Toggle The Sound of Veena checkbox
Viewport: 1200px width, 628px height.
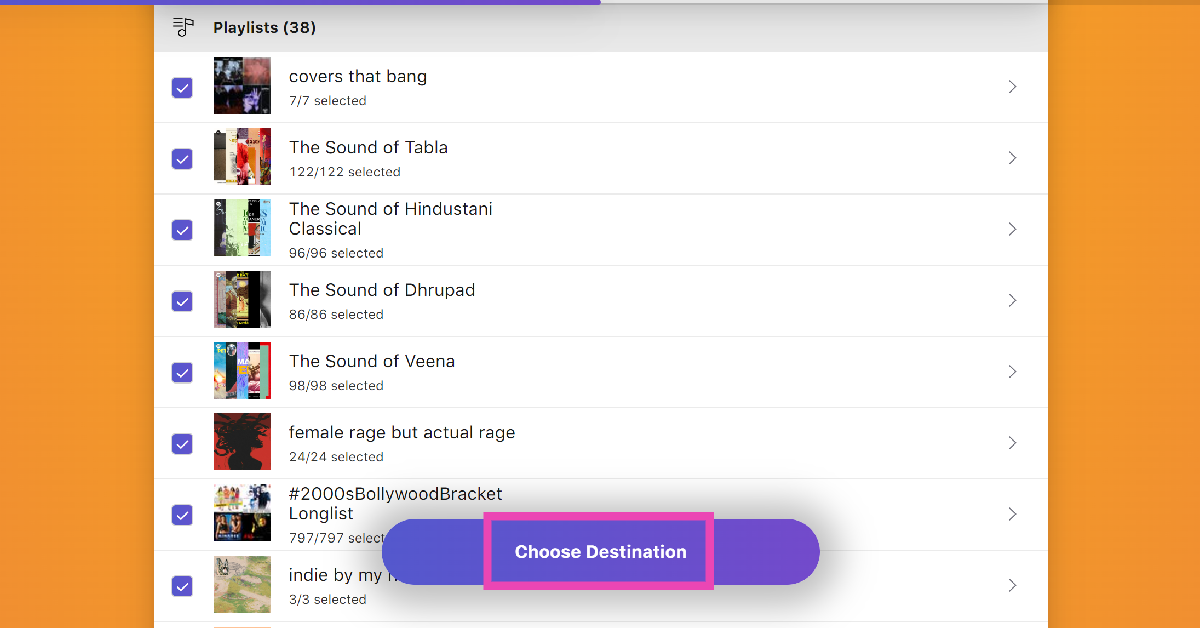[182, 372]
